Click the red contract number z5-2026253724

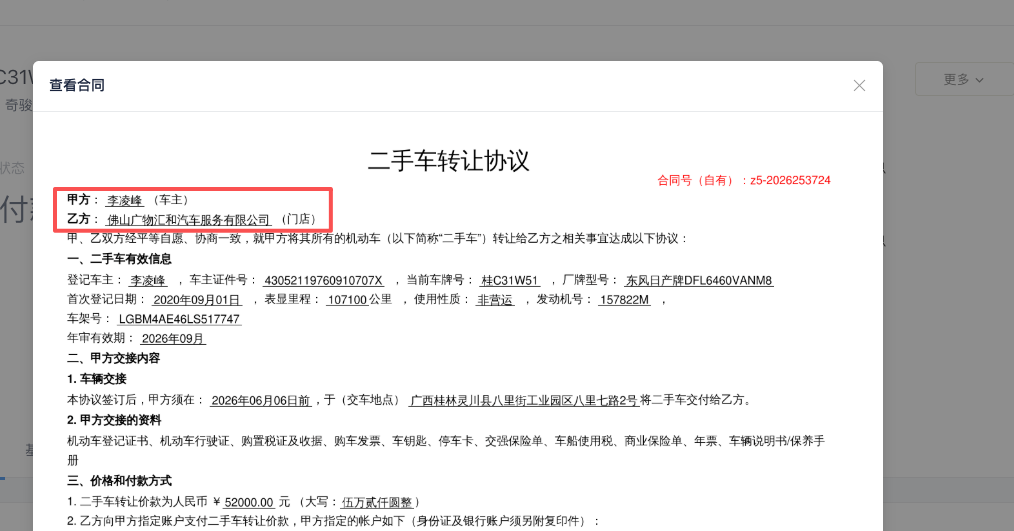[790, 180]
